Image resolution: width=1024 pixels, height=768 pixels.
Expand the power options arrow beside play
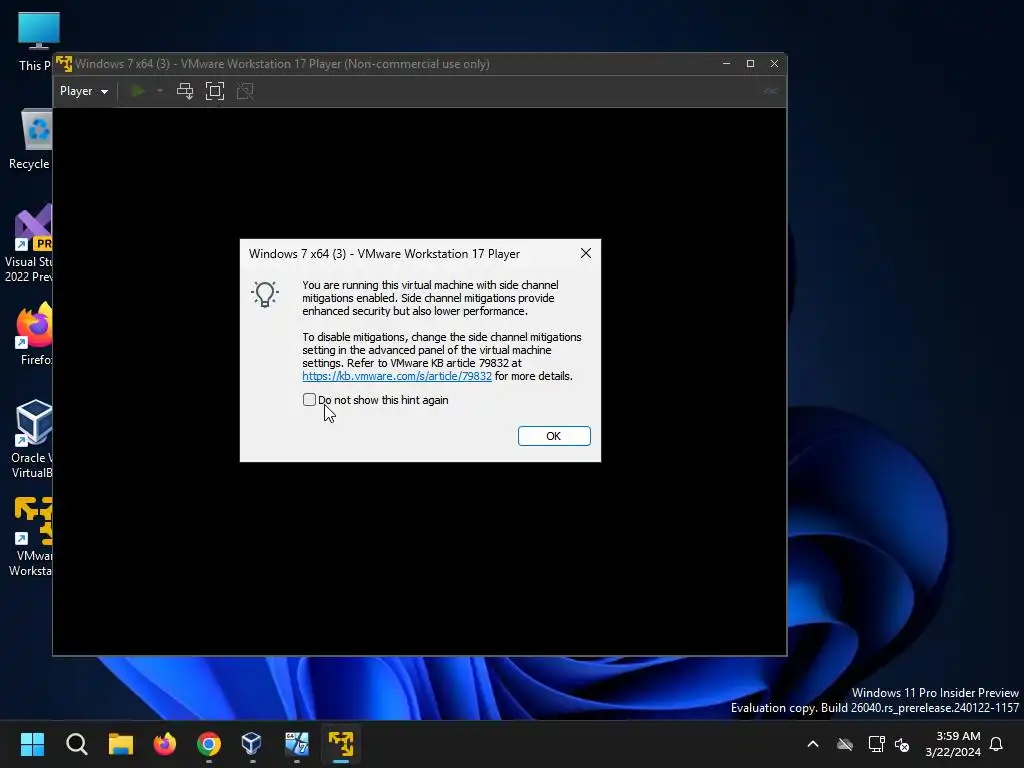point(159,91)
